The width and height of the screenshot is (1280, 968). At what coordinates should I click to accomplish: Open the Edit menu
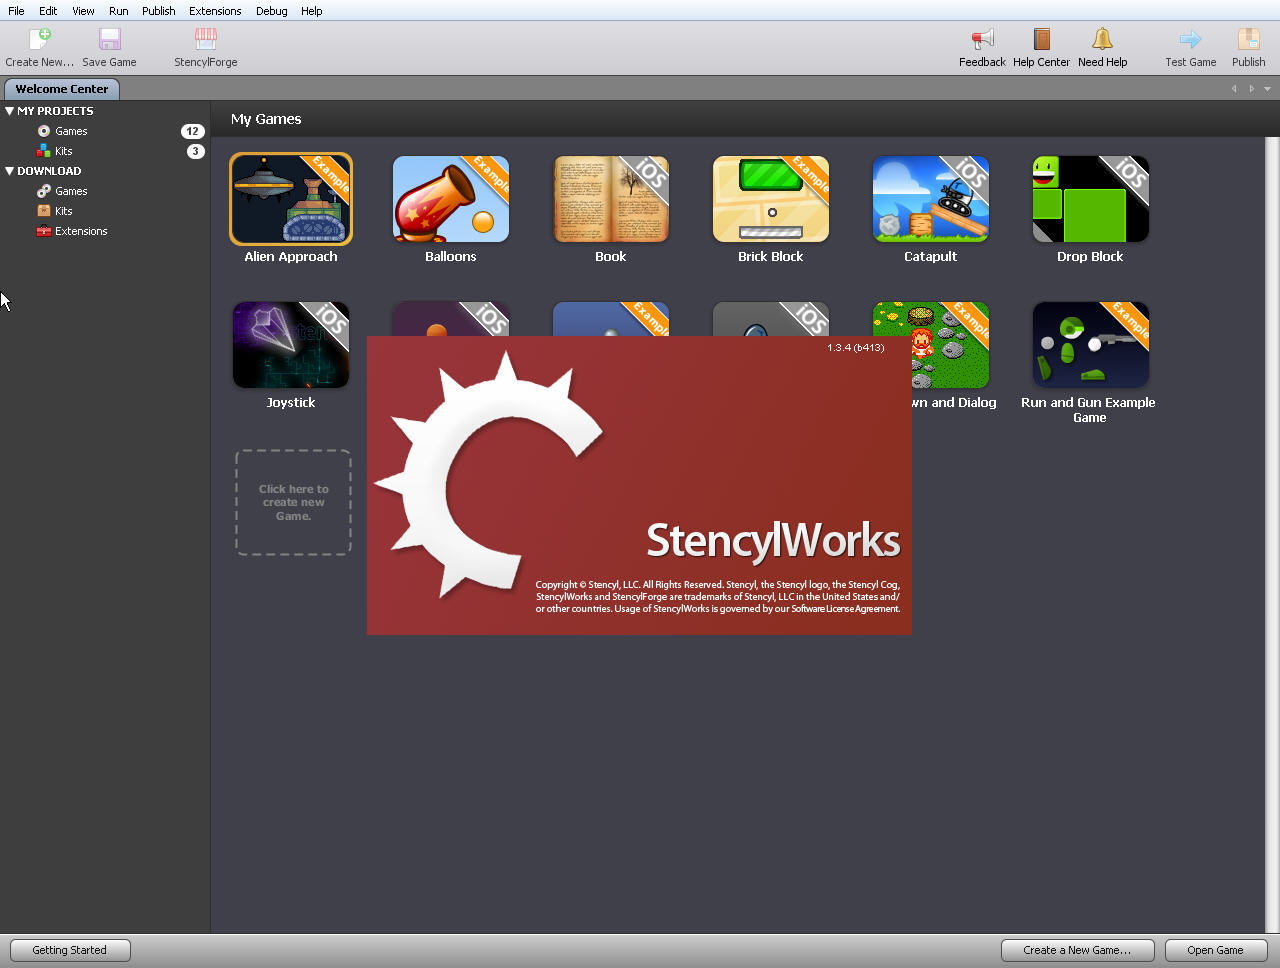coord(48,11)
